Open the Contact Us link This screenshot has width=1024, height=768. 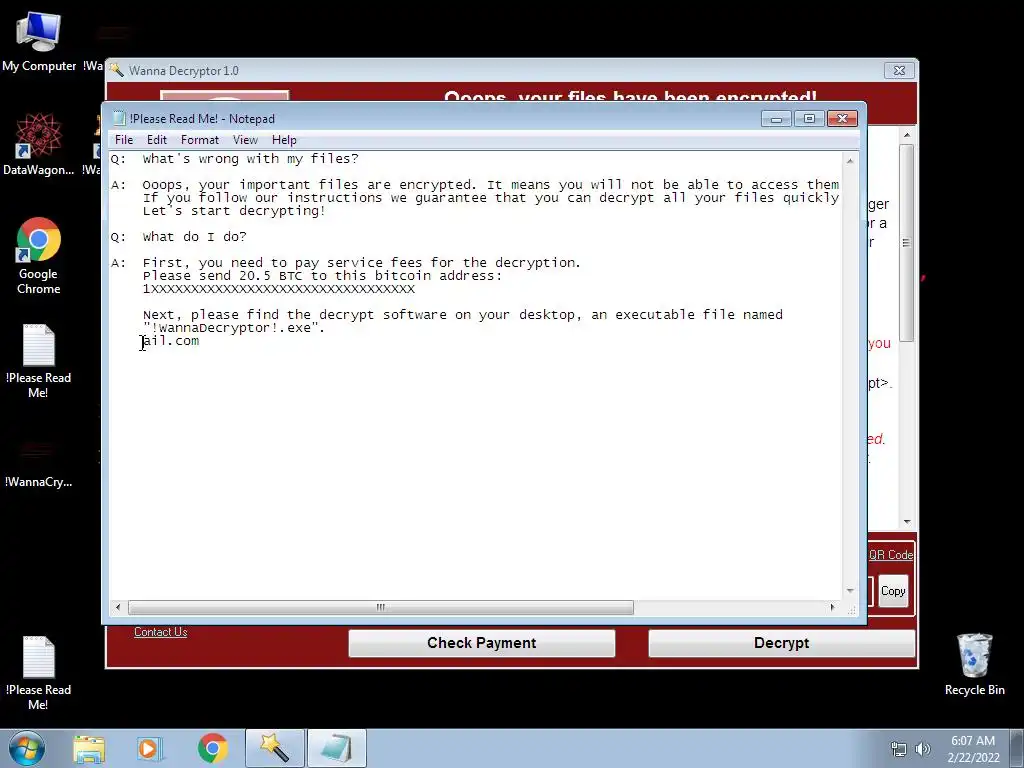[161, 632]
